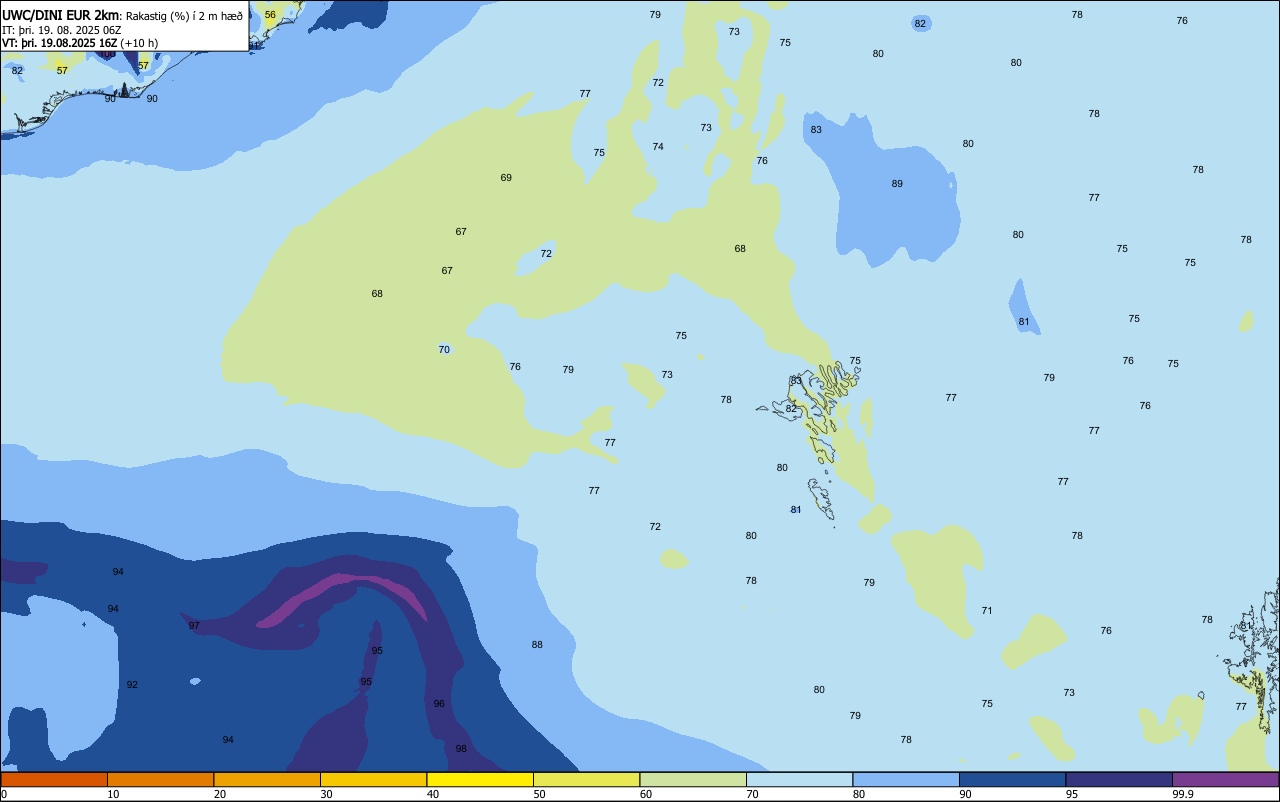Click the bright yellow 40–50 legend swatch
The image size is (1280, 802).
[480, 780]
